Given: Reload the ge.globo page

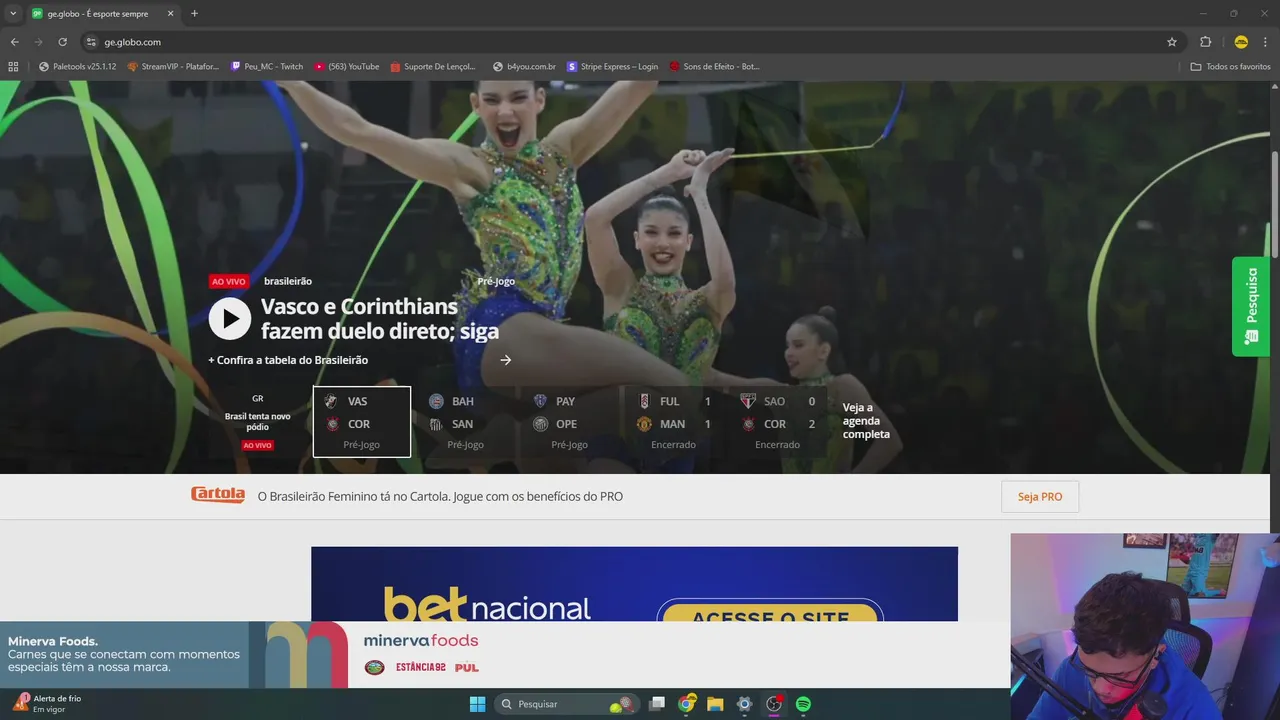Looking at the screenshot, I should (62, 42).
